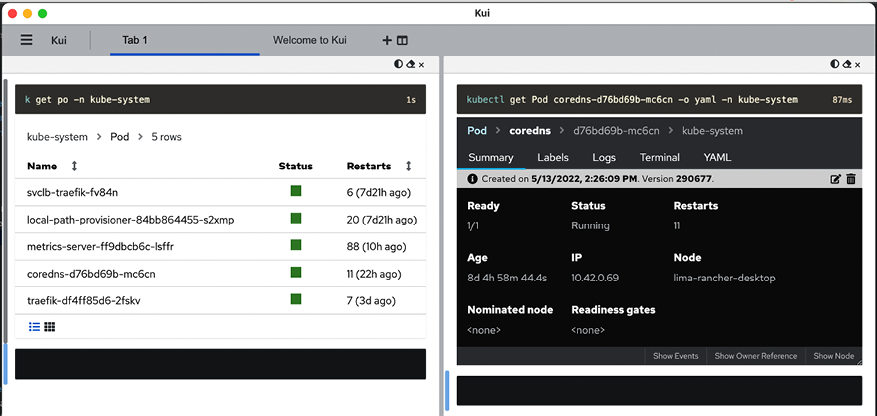The height and width of the screenshot is (416, 877).
Task: Open pod svclb-traefik-fv84n
Action: coord(72,193)
